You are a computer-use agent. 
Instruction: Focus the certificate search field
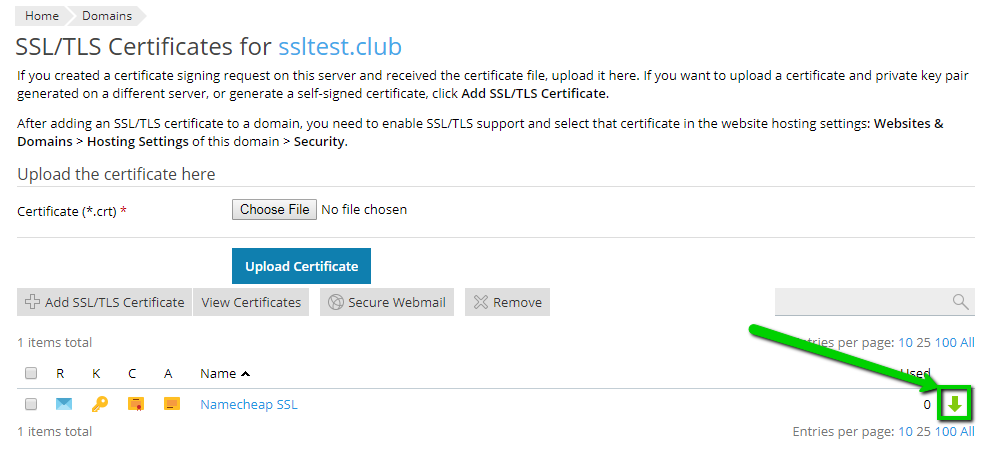point(860,302)
